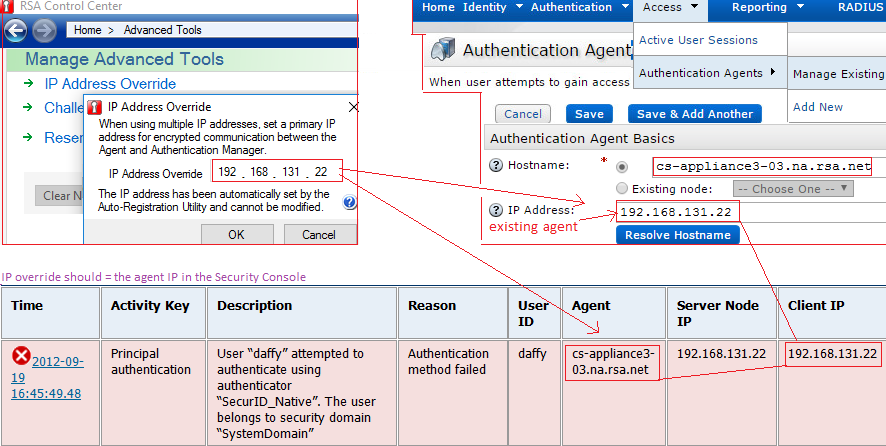Close the IP Address Override dialog
Screen dimensions: 886x446
[x=351, y=107]
